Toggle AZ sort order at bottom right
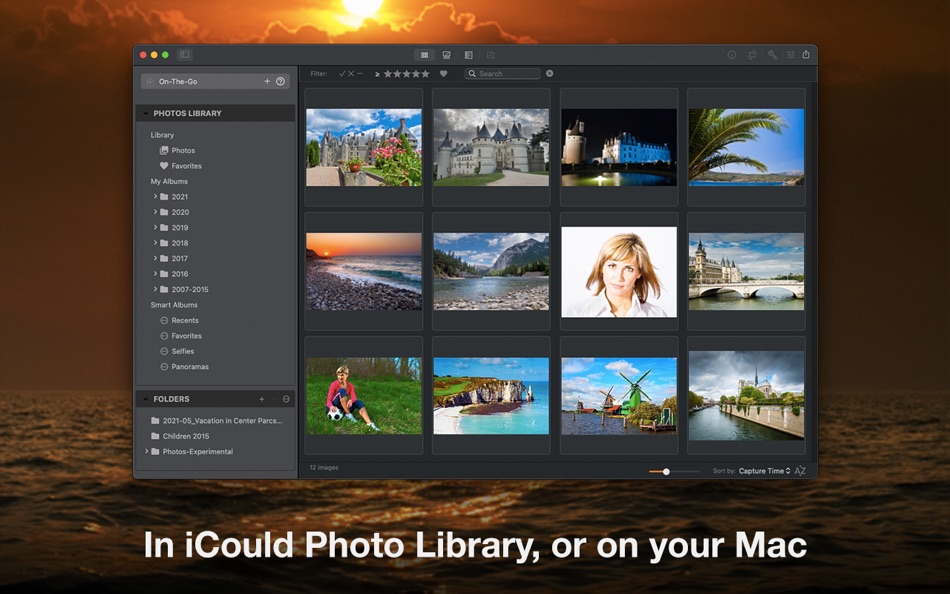 tap(799, 470)
